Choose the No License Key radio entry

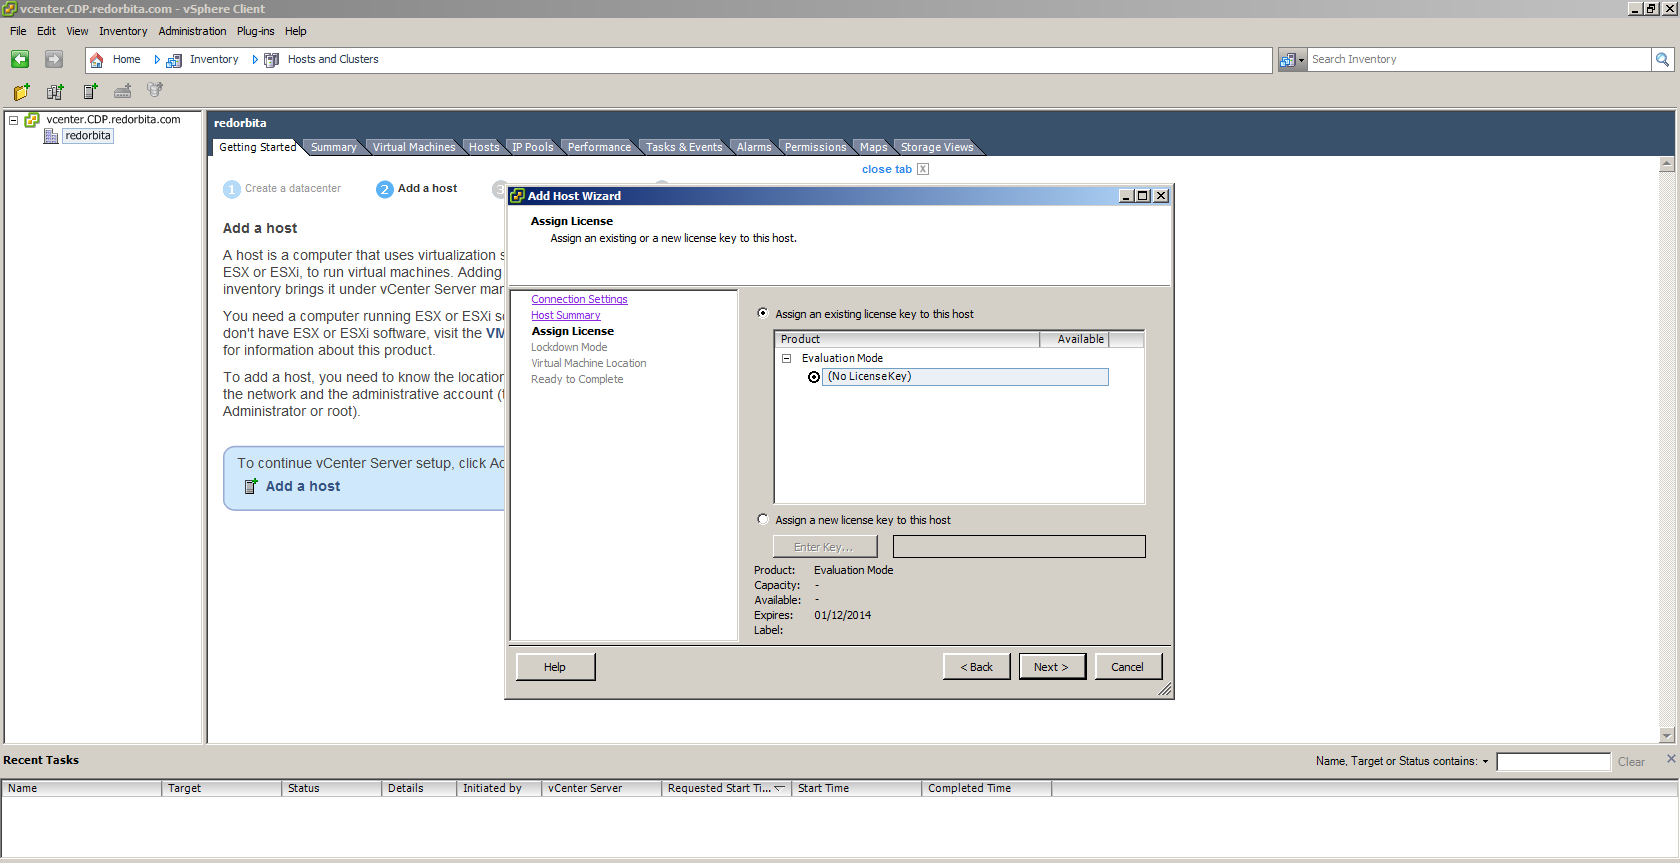point(814,377)
